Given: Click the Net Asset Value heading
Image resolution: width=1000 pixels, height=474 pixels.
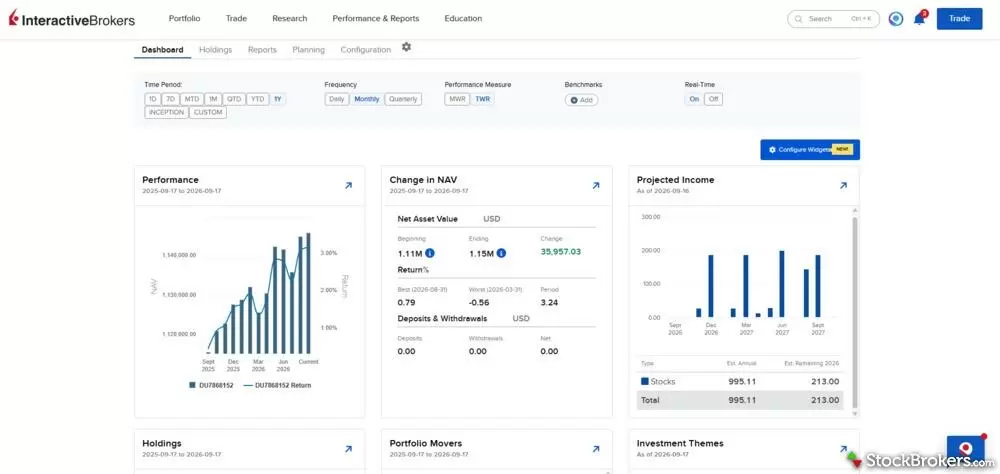Looking at the screenshot, I should tap(427, 219).
